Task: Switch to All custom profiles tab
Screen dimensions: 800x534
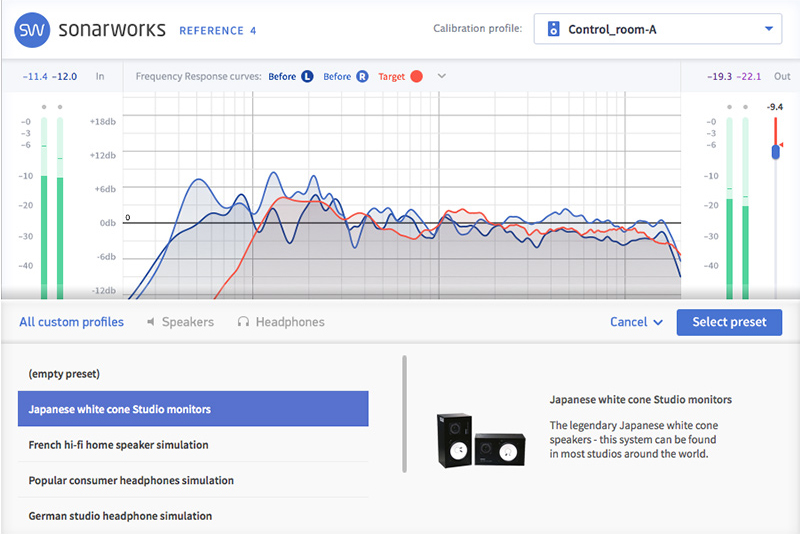Action: pos(71,322)
